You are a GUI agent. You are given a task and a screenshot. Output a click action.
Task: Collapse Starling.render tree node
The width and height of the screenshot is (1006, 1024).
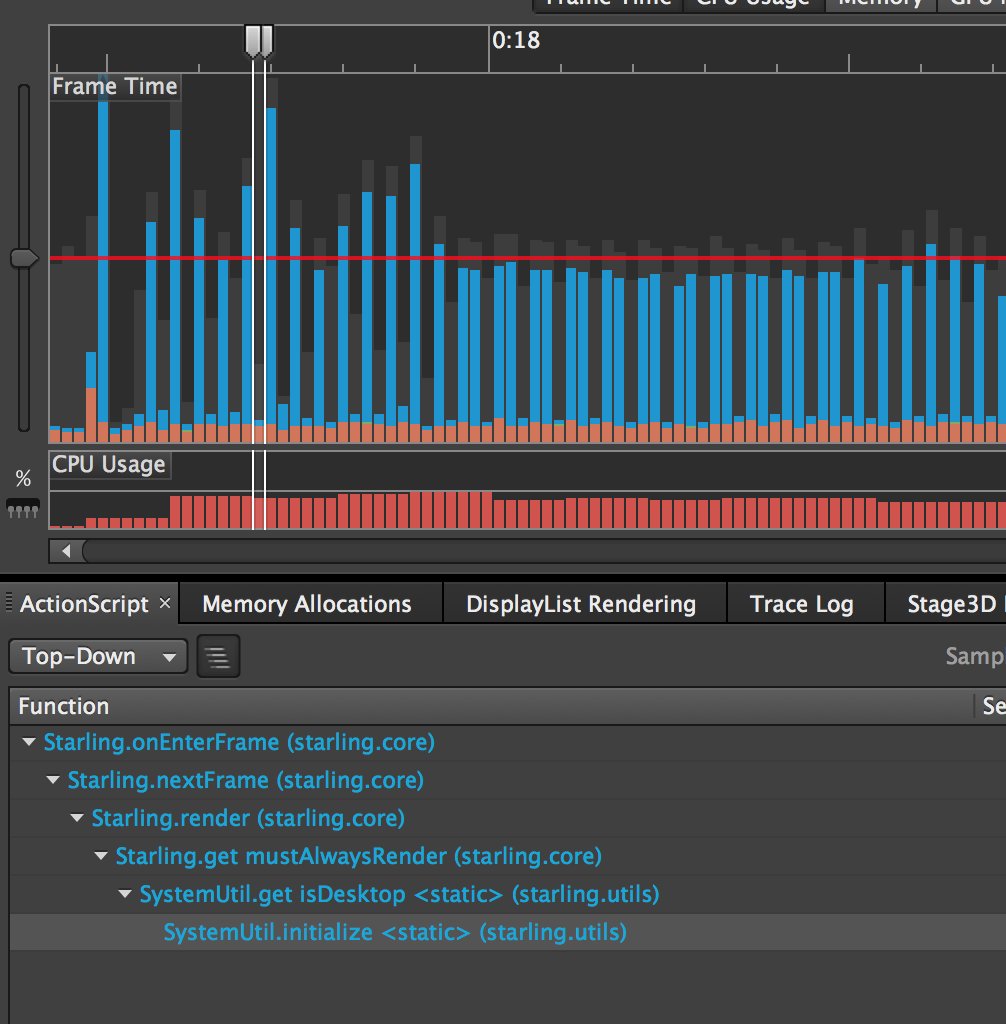[77, 818]
